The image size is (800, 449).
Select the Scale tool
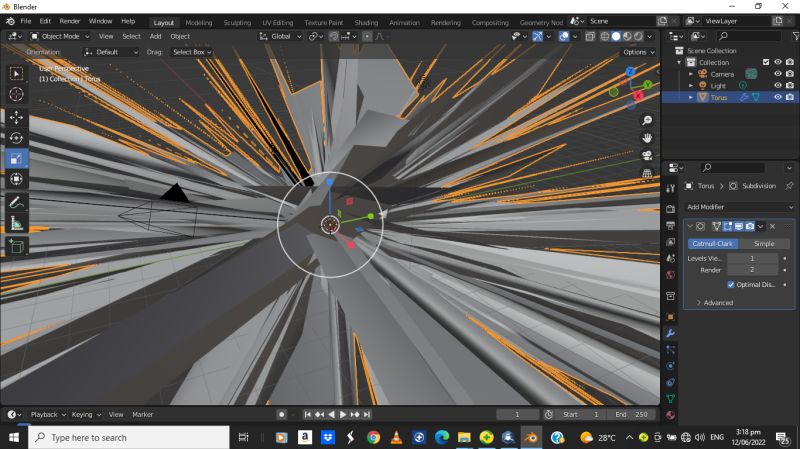click(x=16, y=159)
